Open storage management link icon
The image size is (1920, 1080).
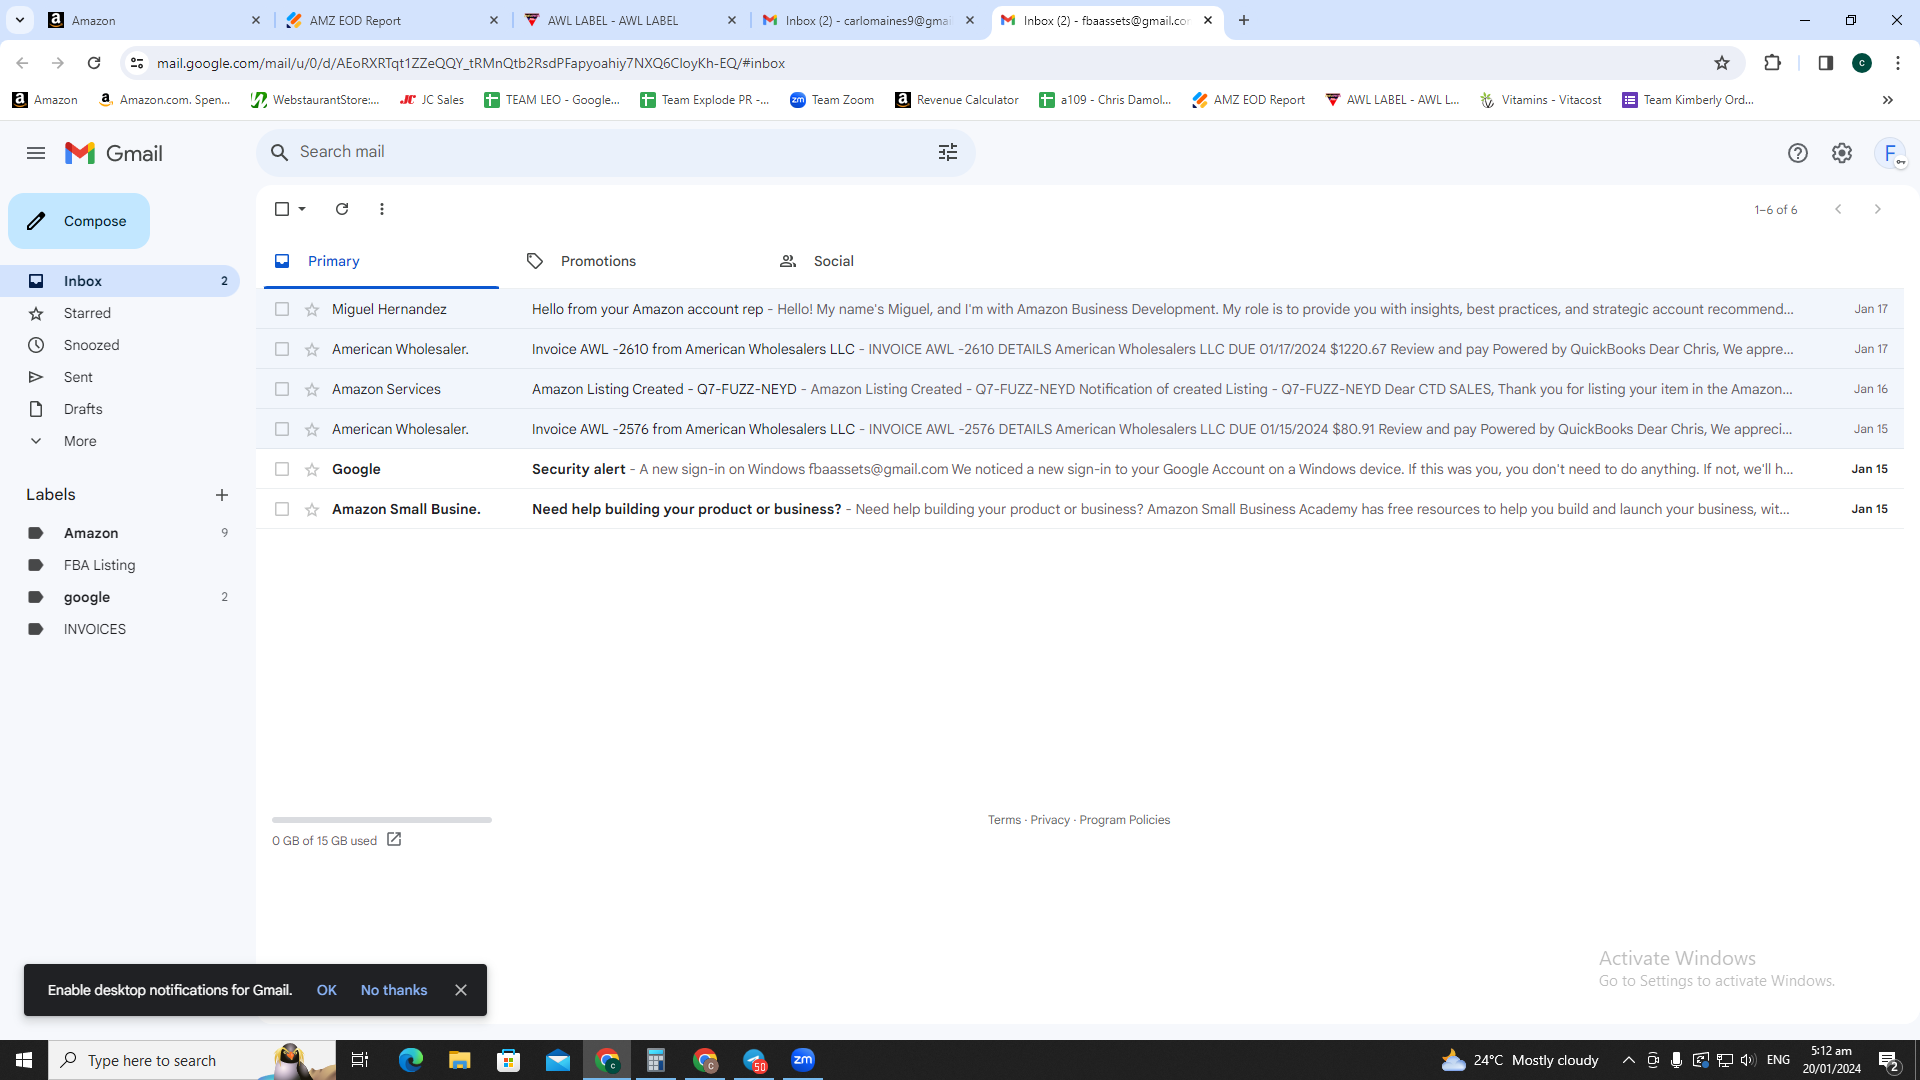click(x=394, y=840)
